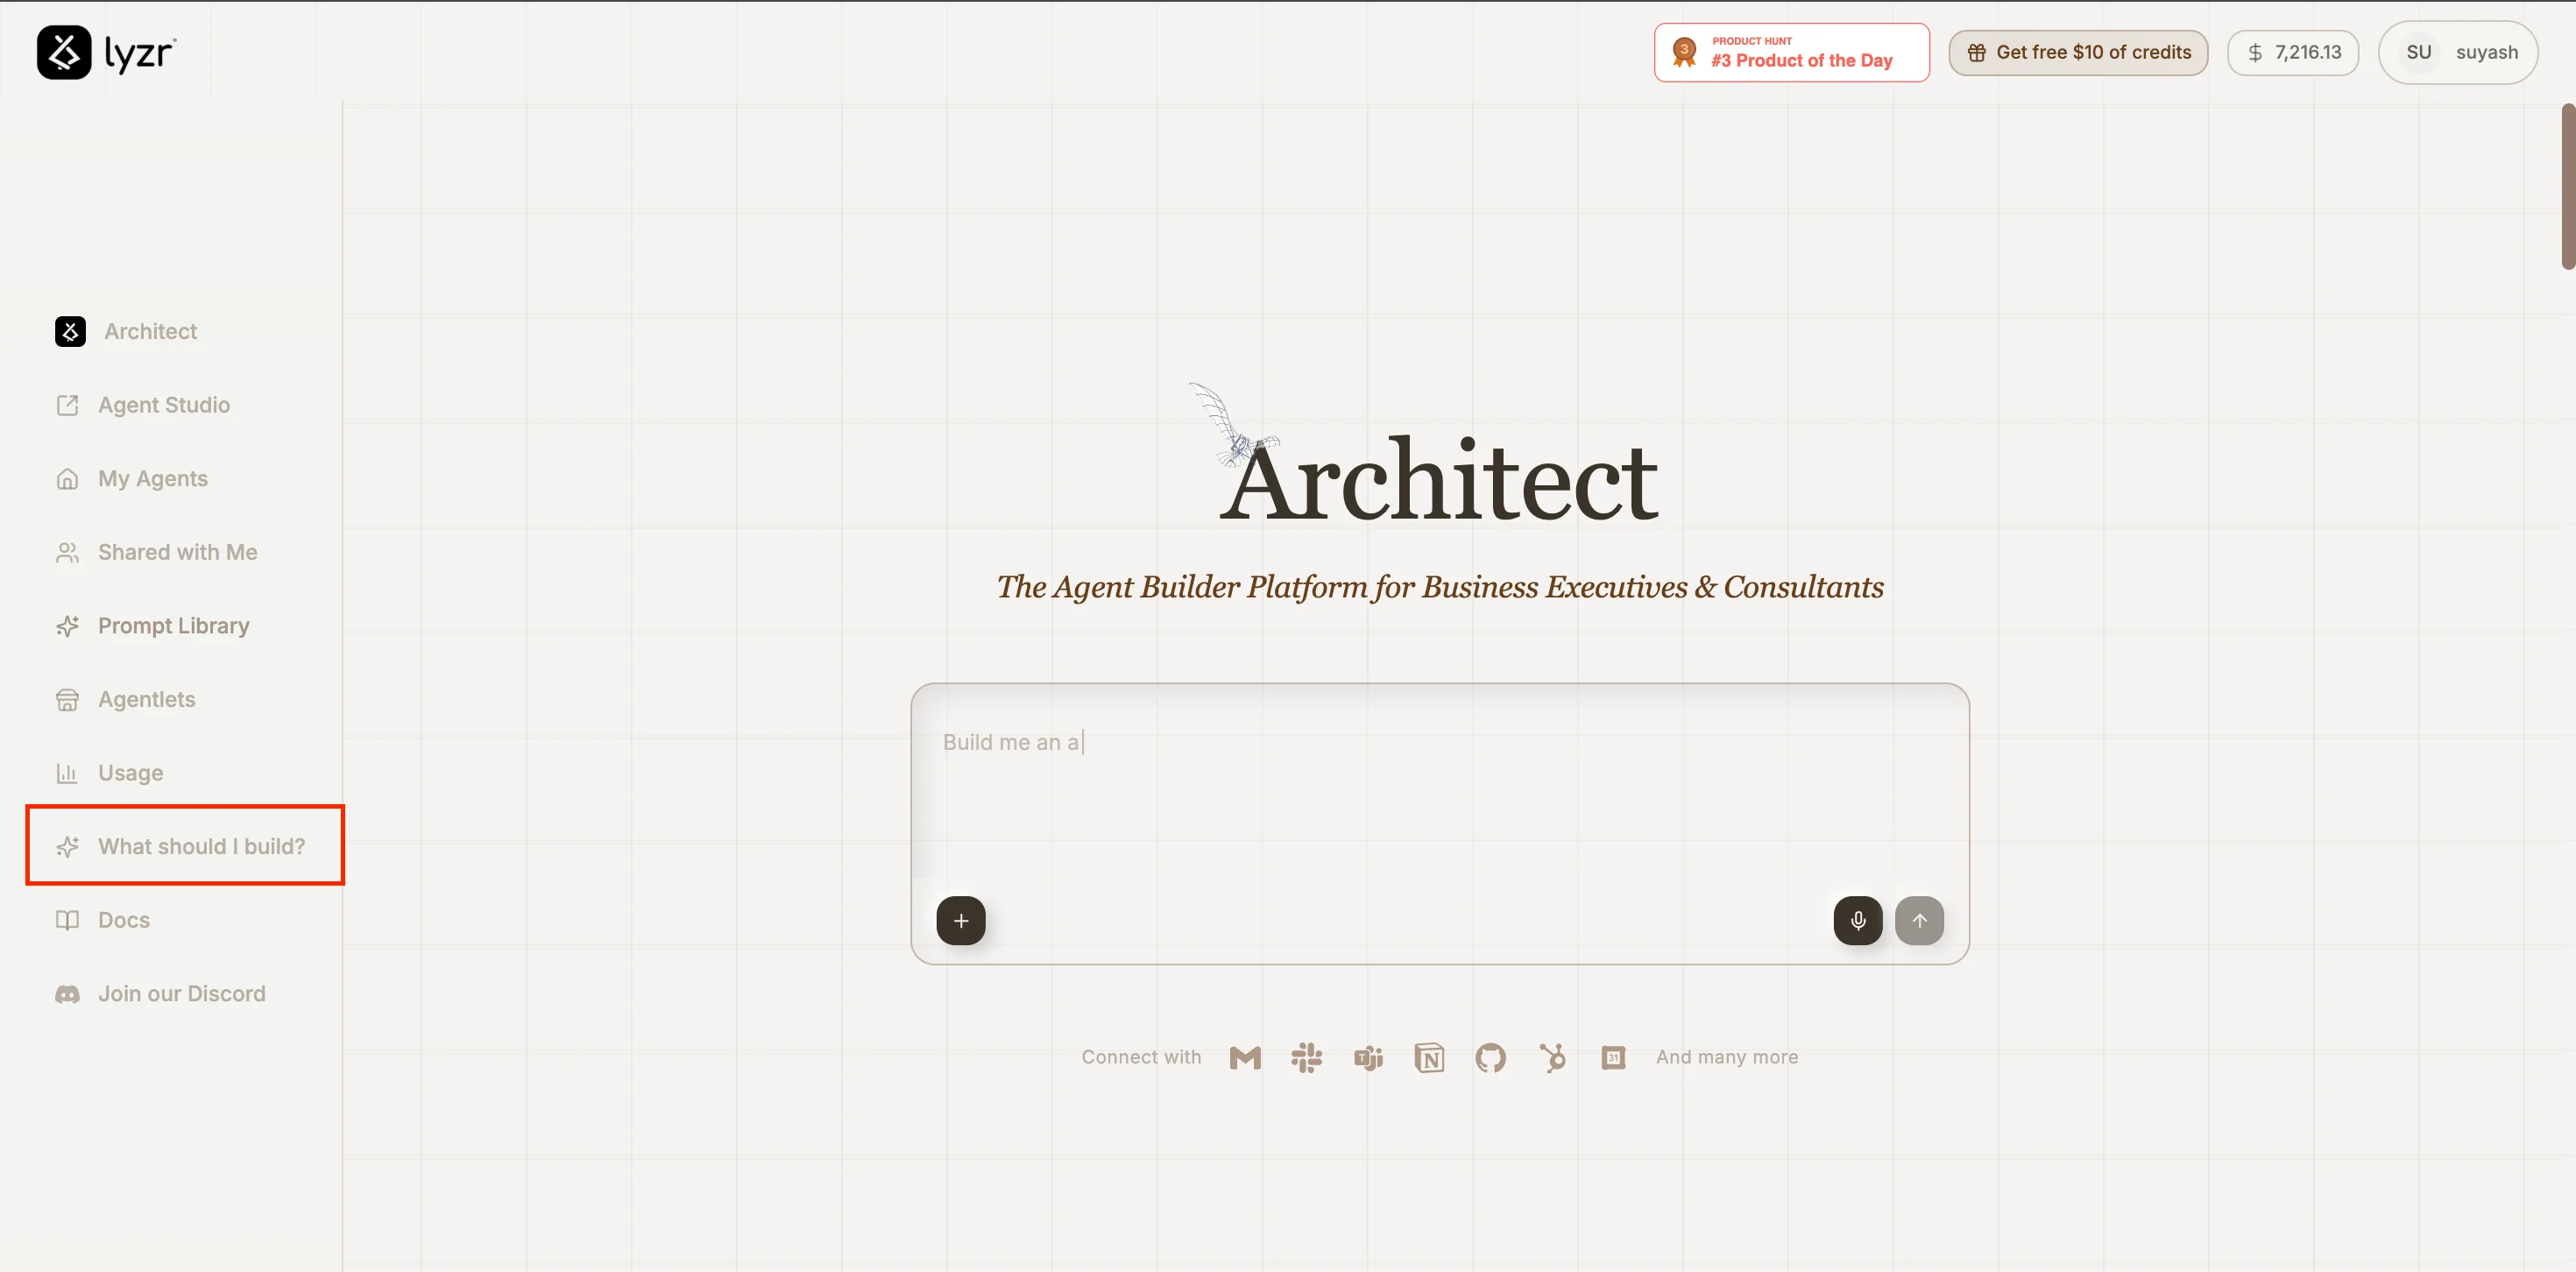This screenshot has height=1272, width=2576.
Task: Click the Prompt Library sparkle icon
Action: 67,626
